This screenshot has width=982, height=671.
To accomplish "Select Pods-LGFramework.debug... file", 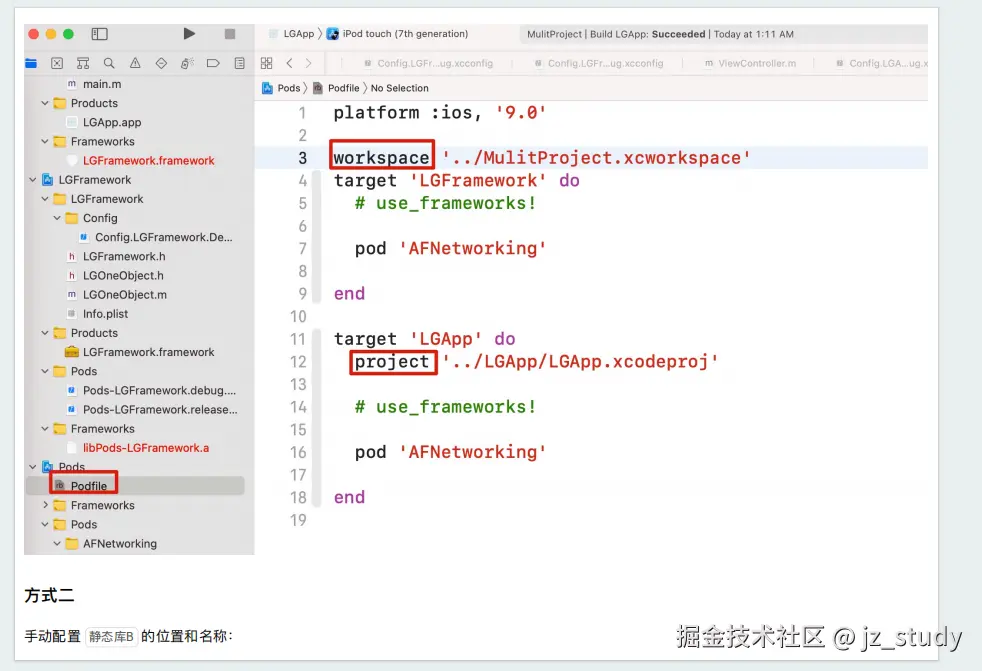I will tap(159, 390).
